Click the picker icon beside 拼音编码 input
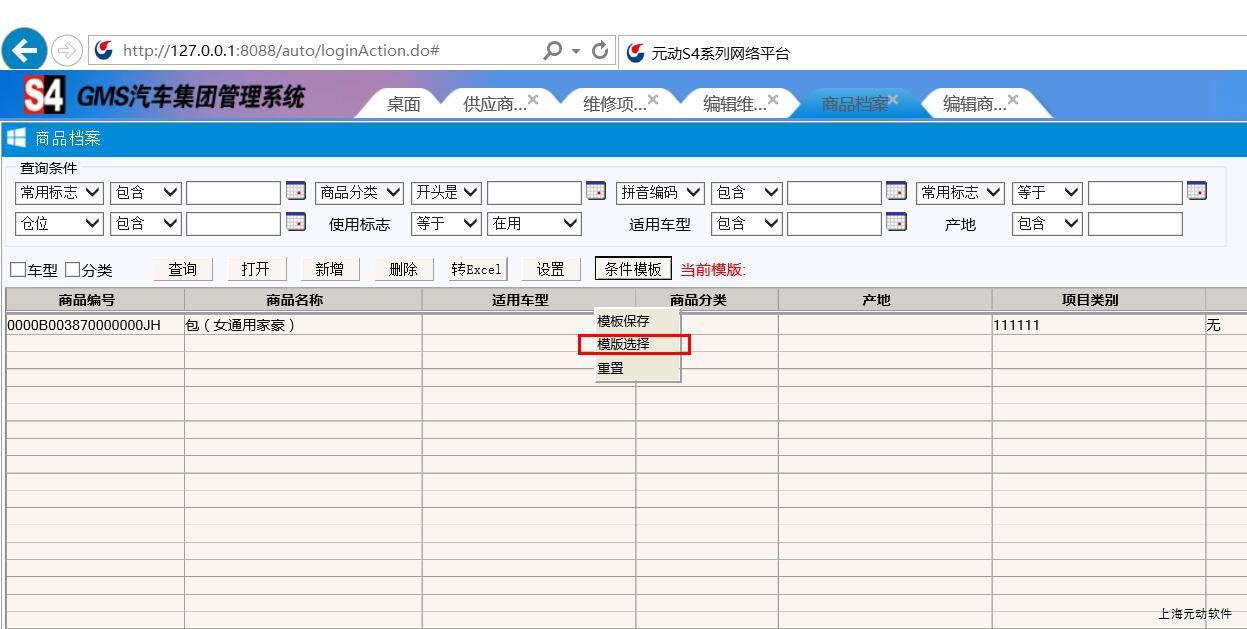 tap(896, 191)
